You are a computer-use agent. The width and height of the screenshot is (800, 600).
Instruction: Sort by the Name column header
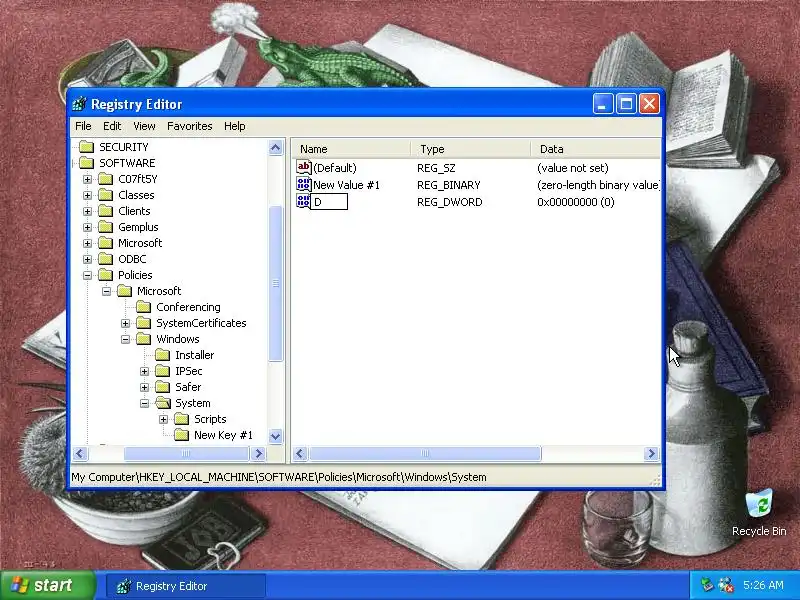[351, 149]
